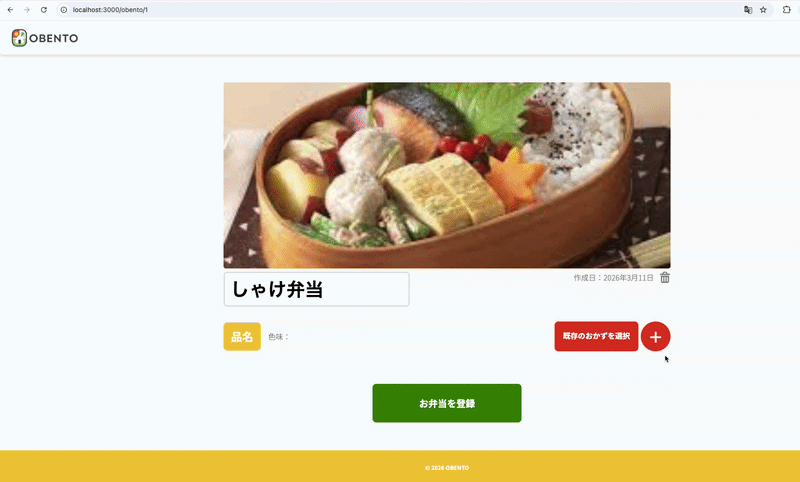
Task: Click the 色味 label text
Action: pos(279,337)
